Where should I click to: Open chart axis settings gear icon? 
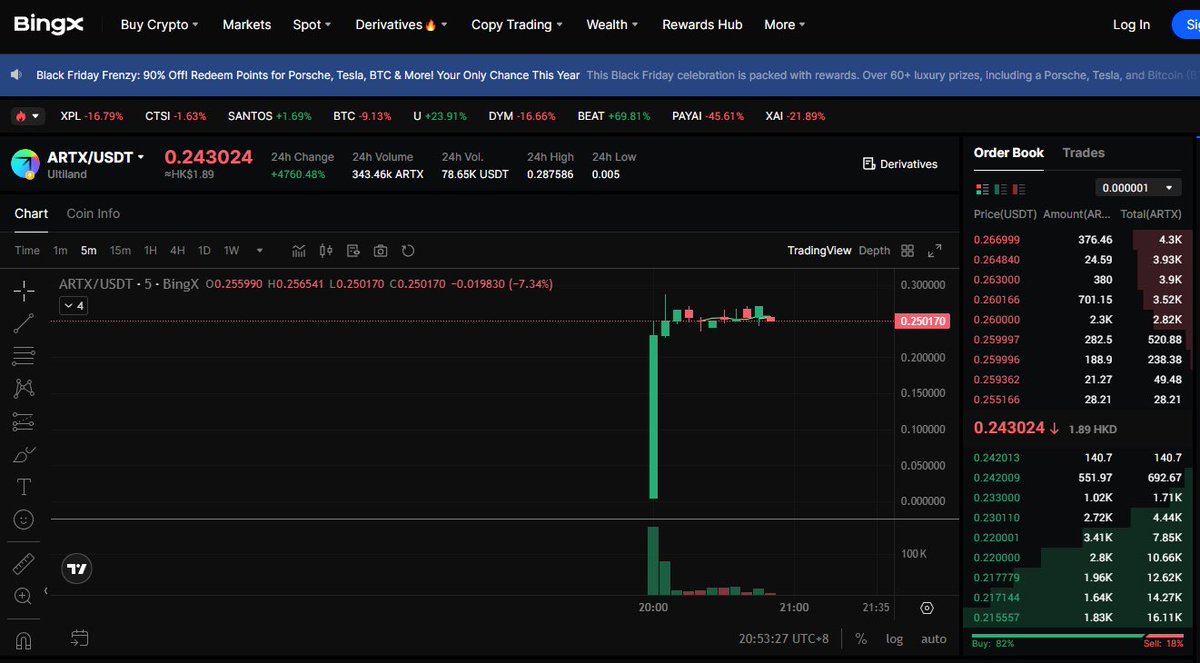[x=927, y=607]
